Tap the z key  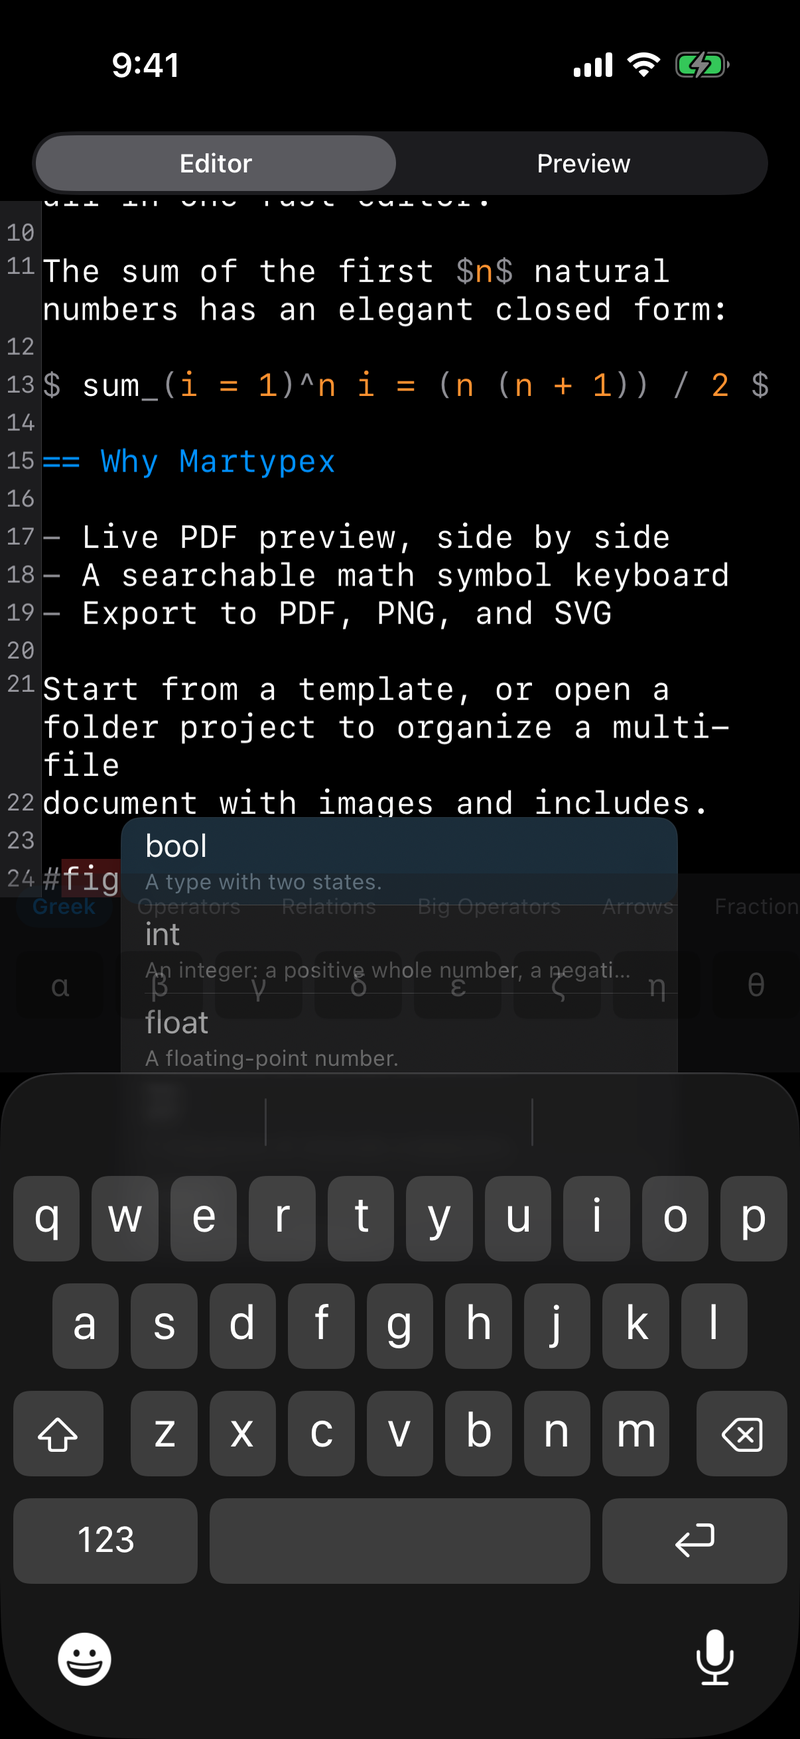164,1433
